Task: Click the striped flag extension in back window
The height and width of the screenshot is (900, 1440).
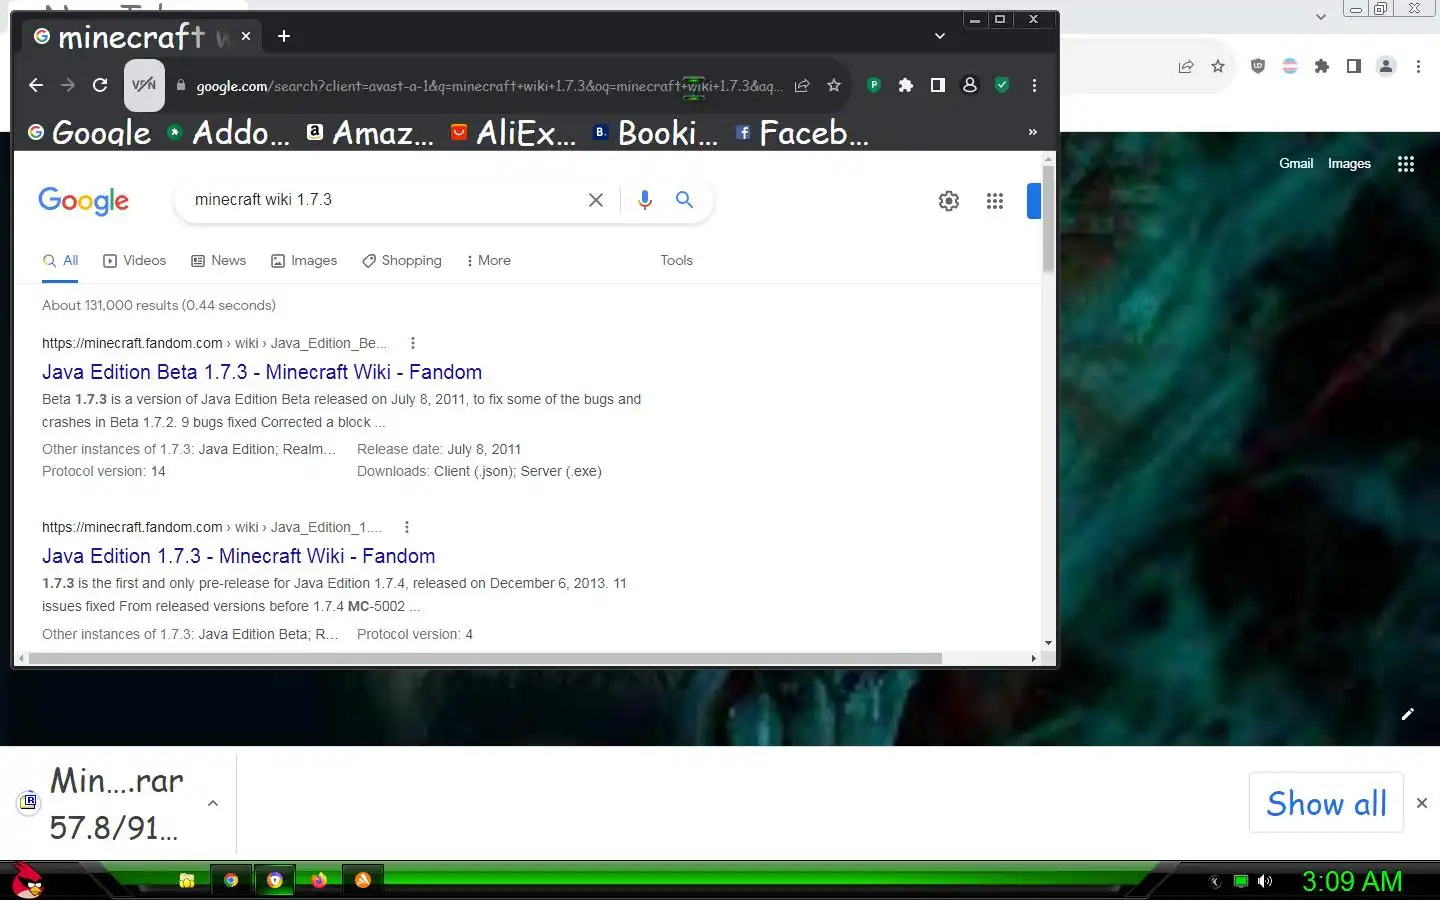Action: 1290,66
